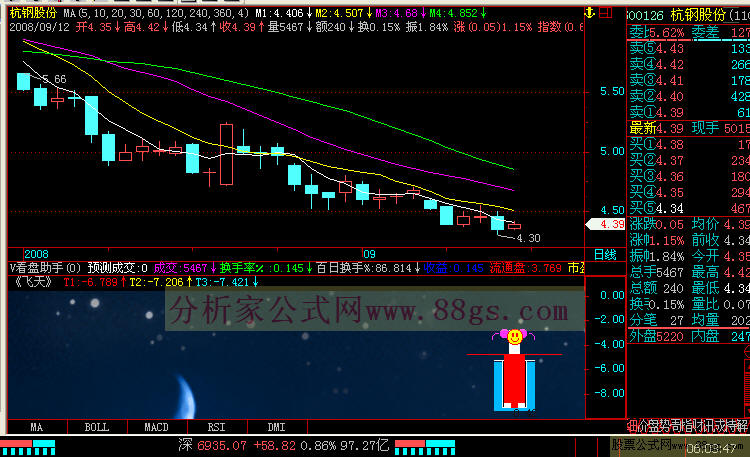Select the DMI indicator tab
Viewport: 750px width, 457px height.
tap(276, 427)
